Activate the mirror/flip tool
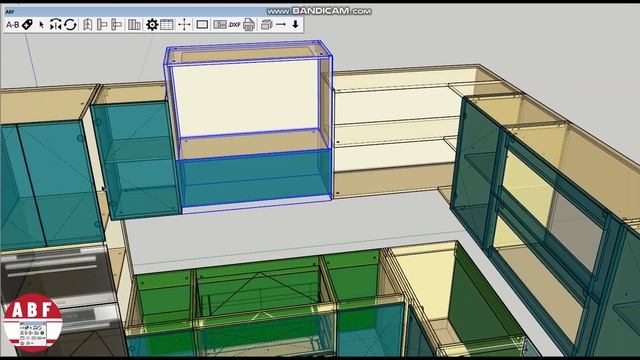The image size is (640, 360). (56, 24)
